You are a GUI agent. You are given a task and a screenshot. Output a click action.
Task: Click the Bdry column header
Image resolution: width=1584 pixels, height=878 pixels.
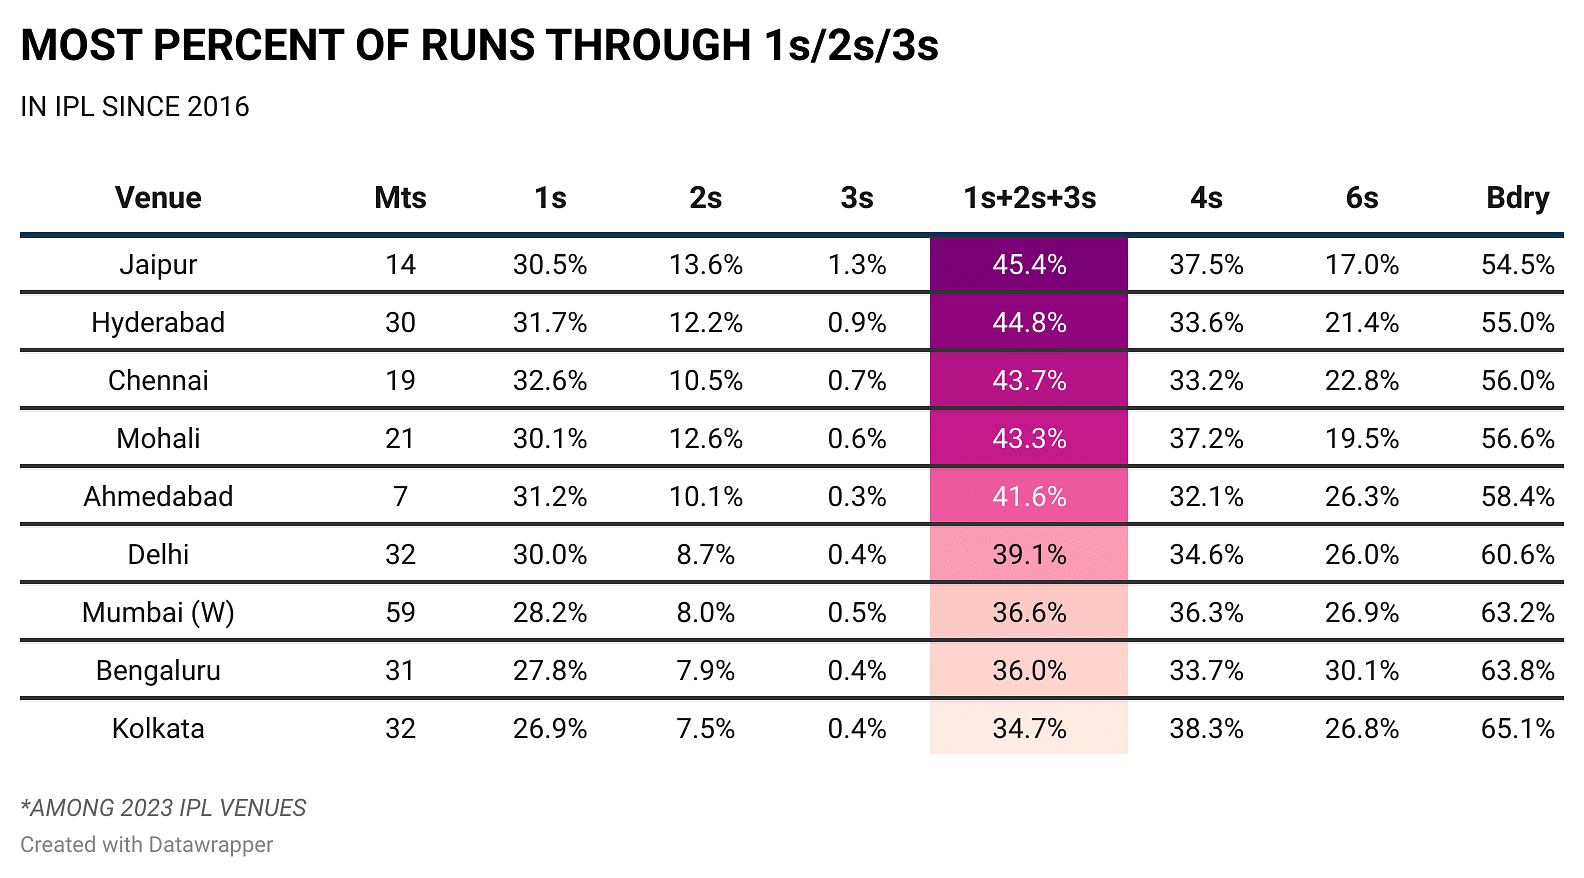[1517, 198]
